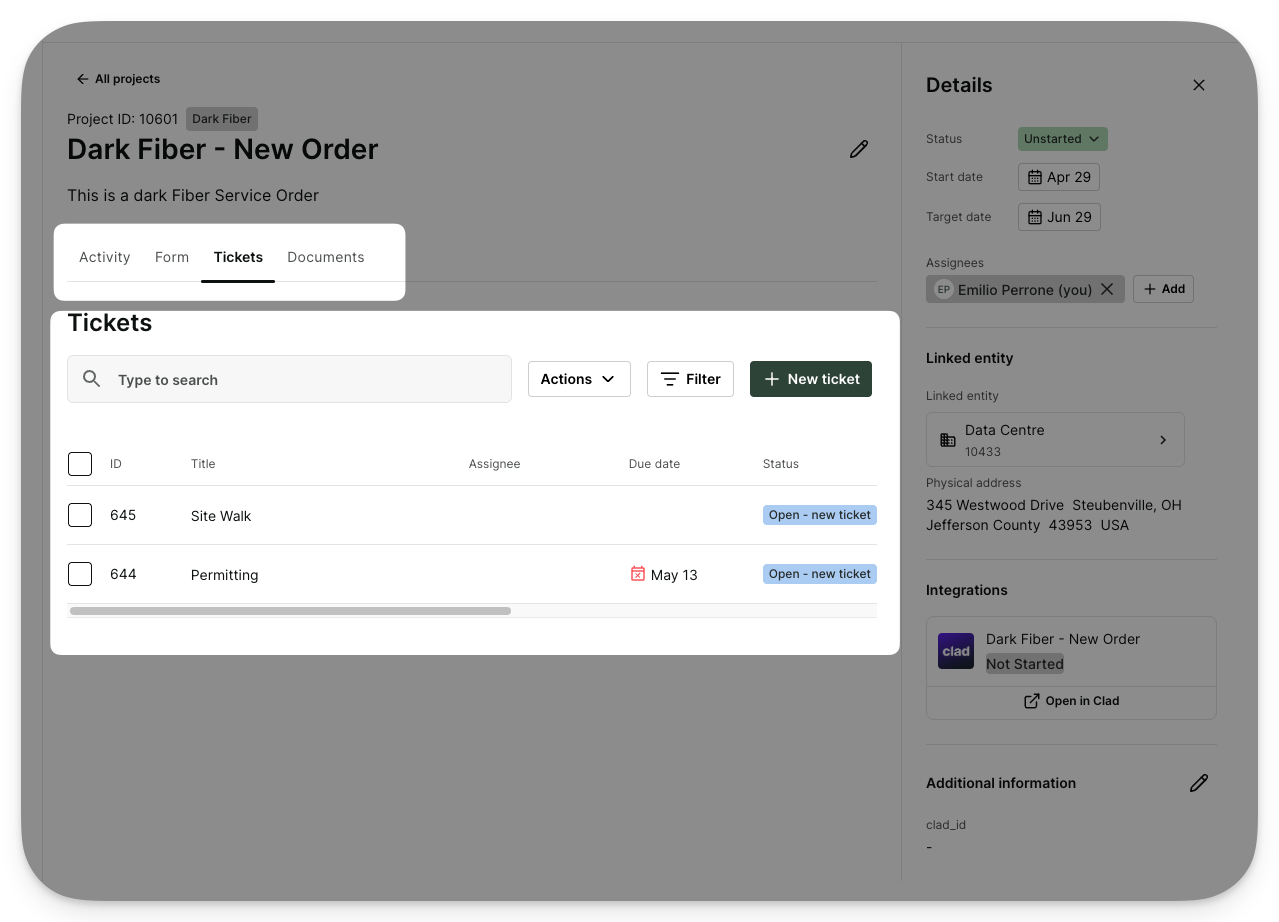1279x922 pixels.
Task: Click Add to add an assignee
Action: pos(1163,289)
